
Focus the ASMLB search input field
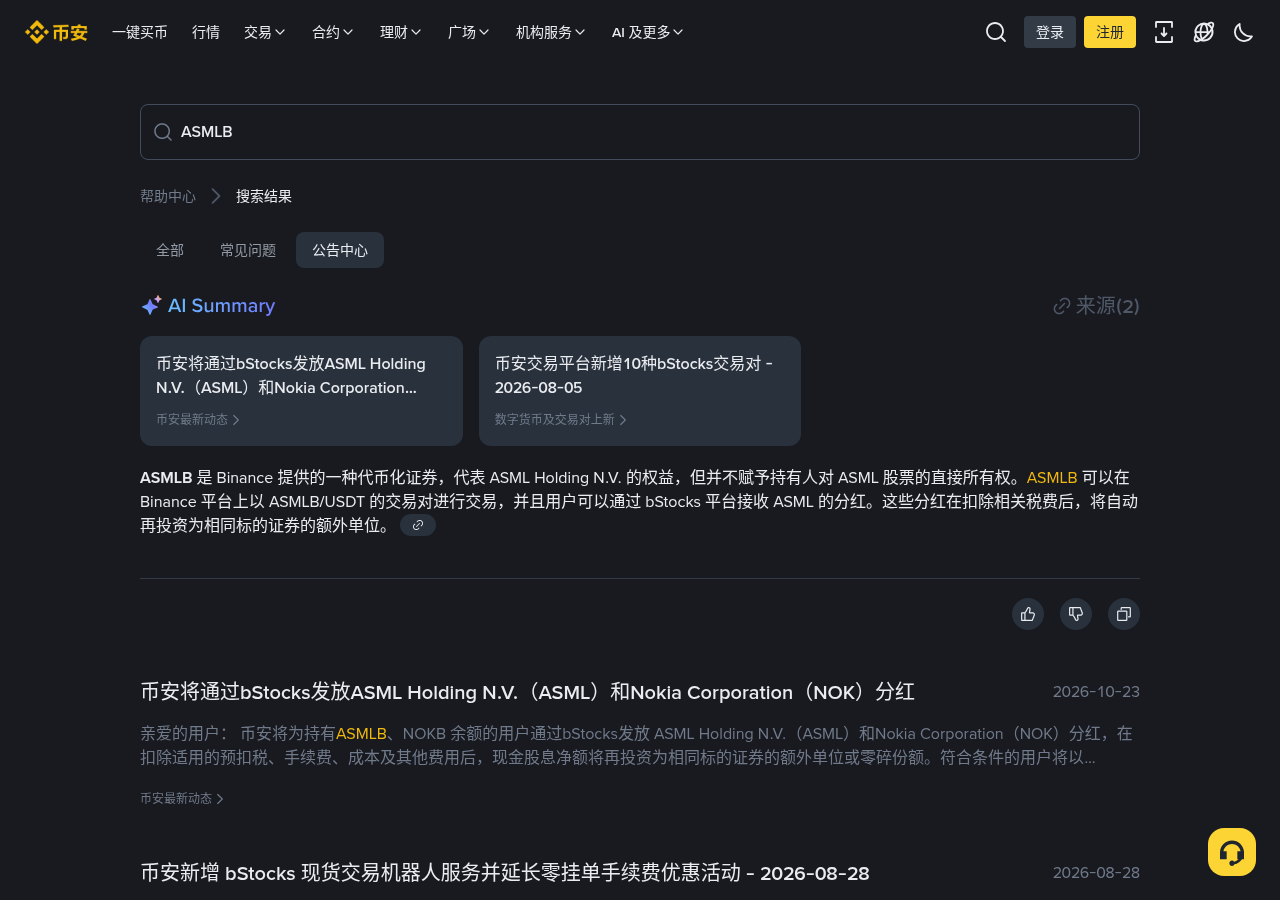(x=640, y=132)
